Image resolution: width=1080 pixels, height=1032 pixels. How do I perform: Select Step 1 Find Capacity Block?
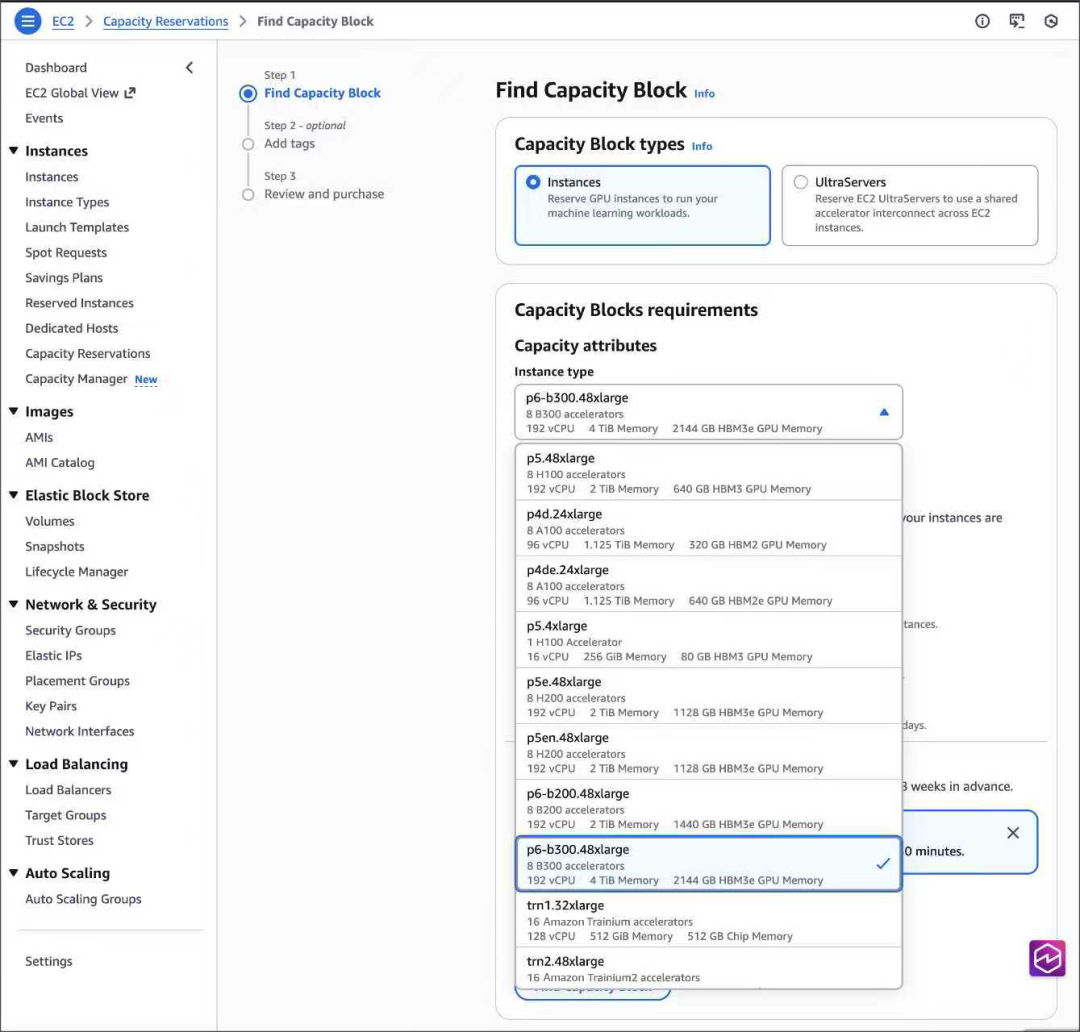click(322, 93)
